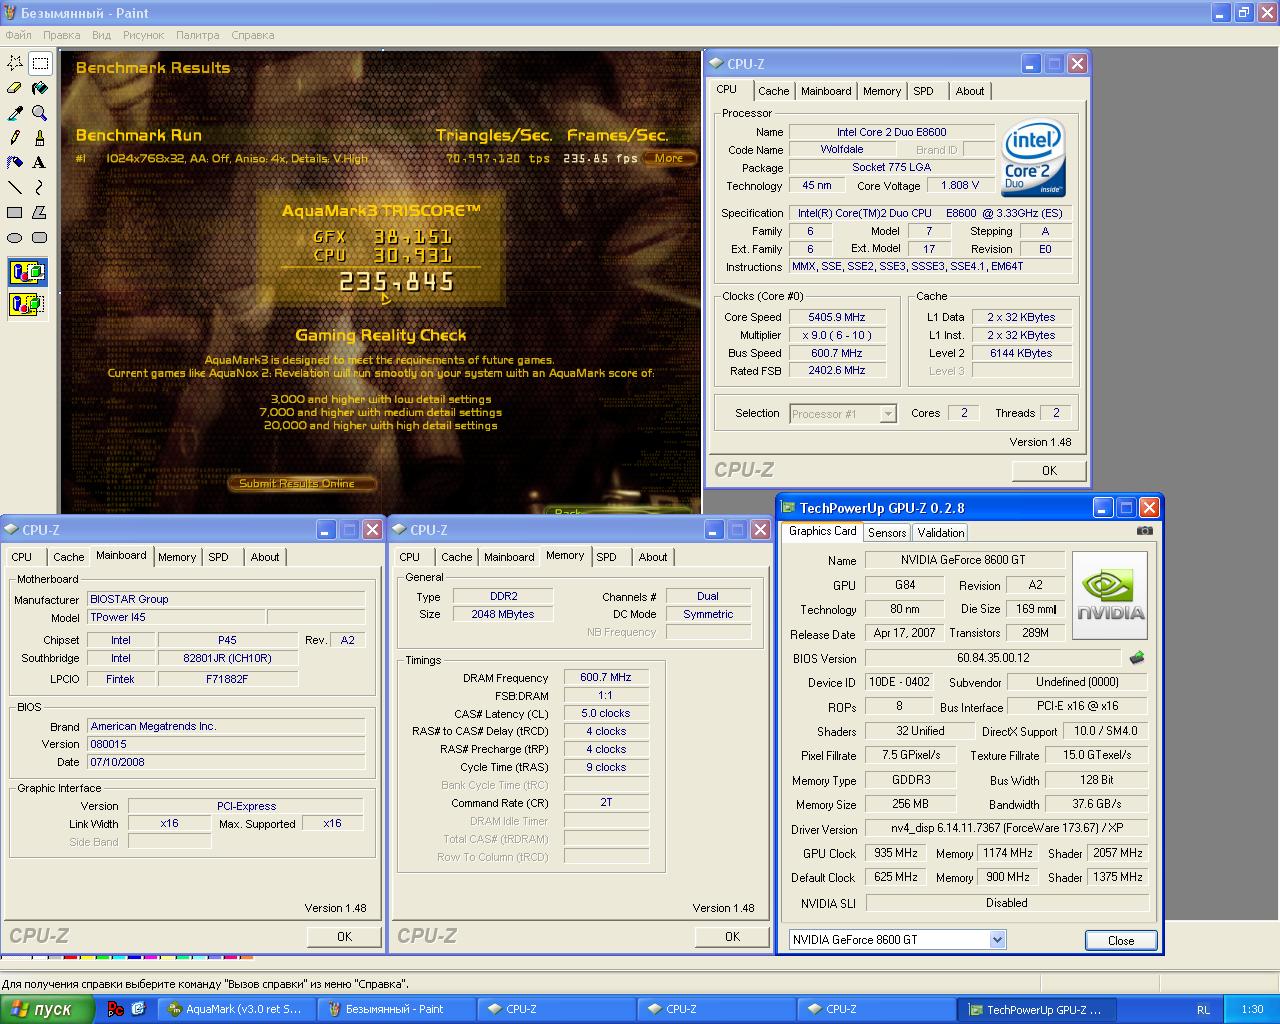The image size is (1280, 1024).
Task: Open the Вид menu in Paint
Action: 101,35
